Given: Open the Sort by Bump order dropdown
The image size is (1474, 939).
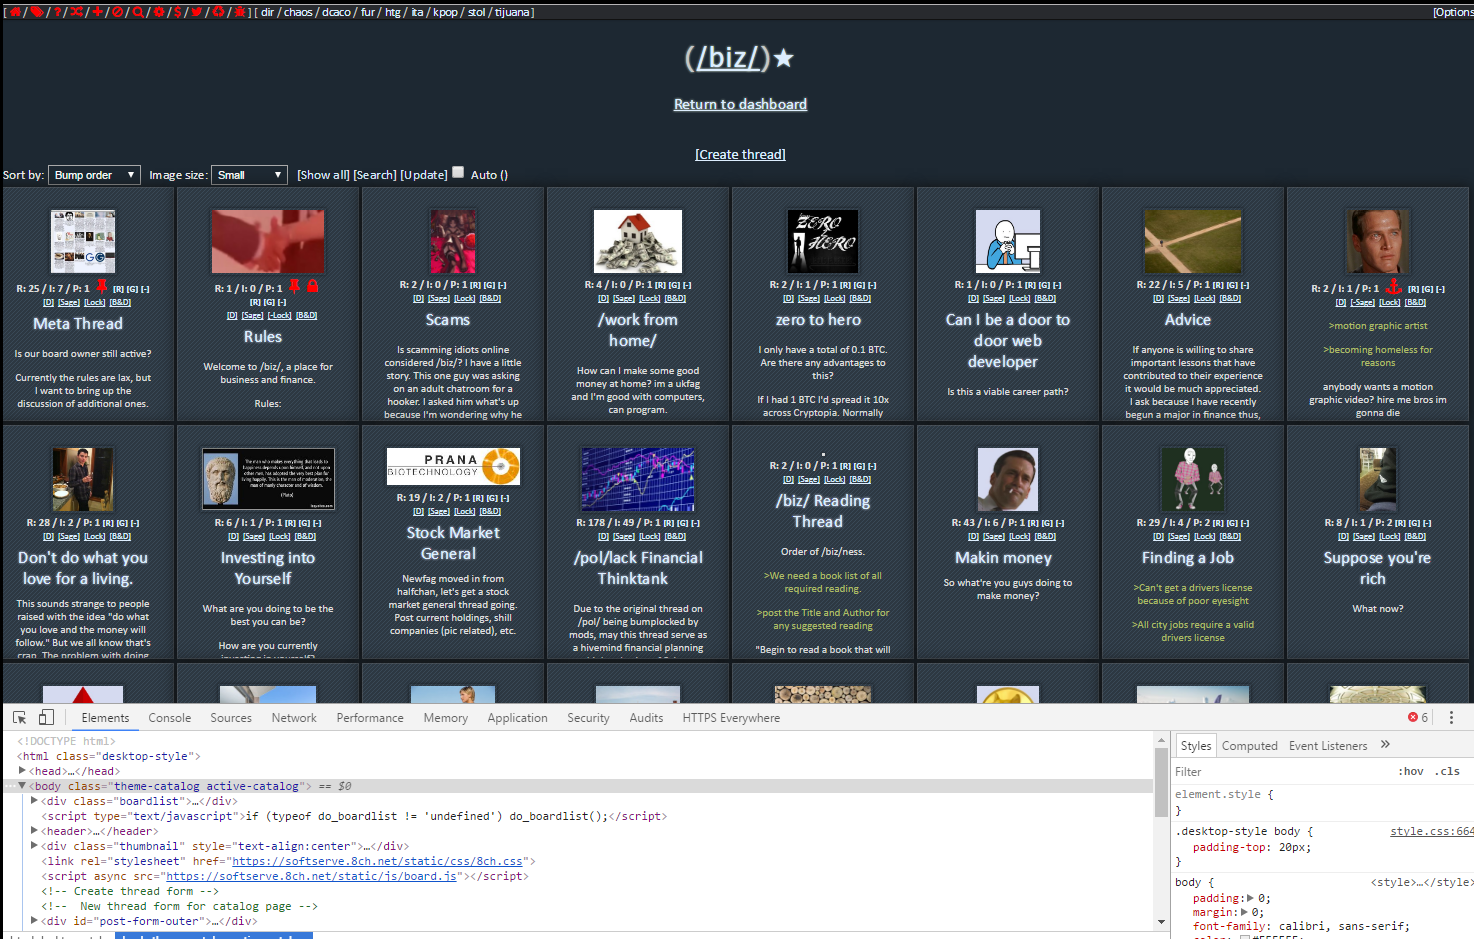Looking at the screenshot, I should click(x=95, y=175).
